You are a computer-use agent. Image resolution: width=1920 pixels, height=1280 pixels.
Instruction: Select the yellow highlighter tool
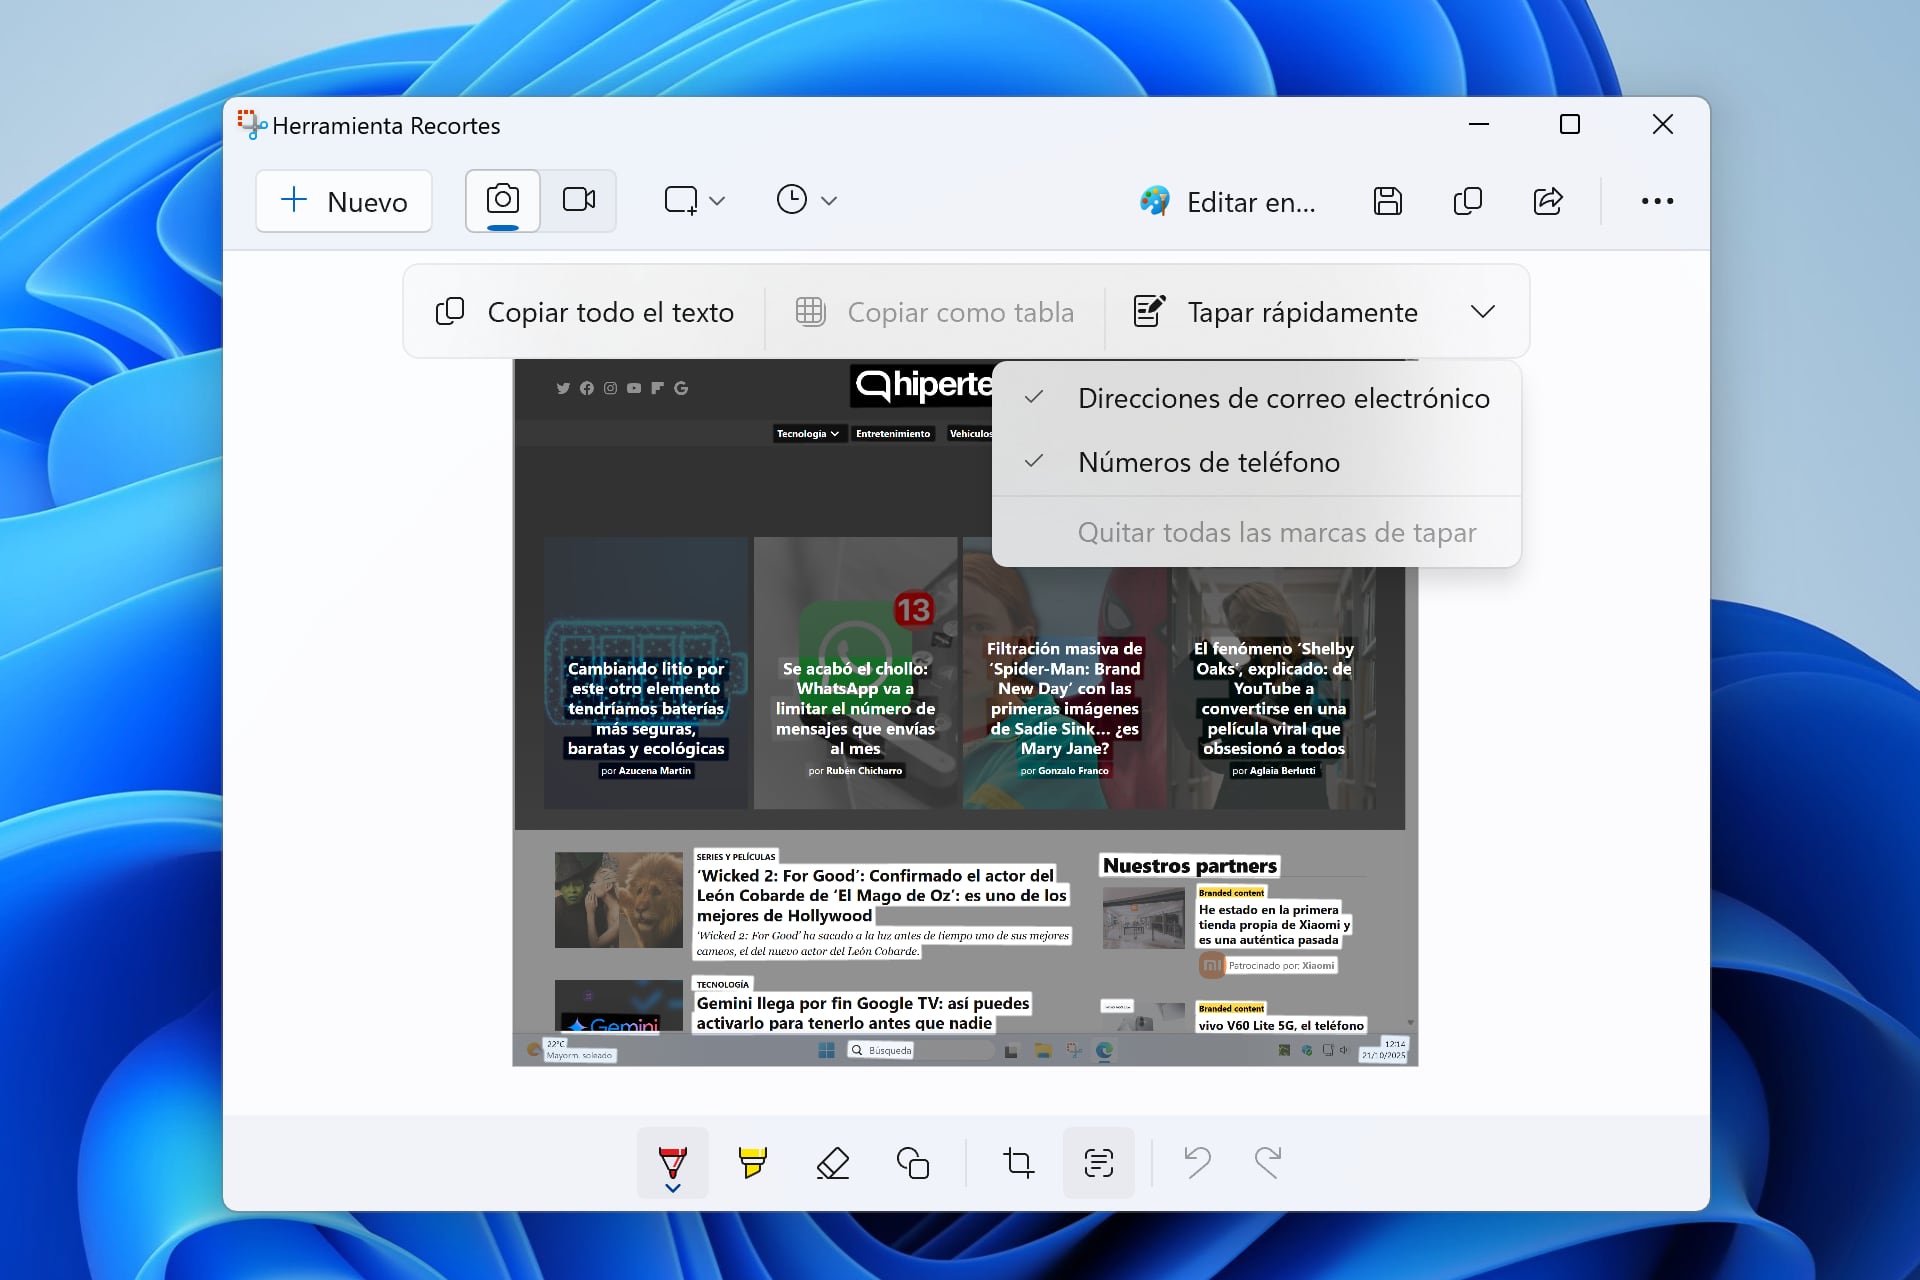[x=752, y=1162]
